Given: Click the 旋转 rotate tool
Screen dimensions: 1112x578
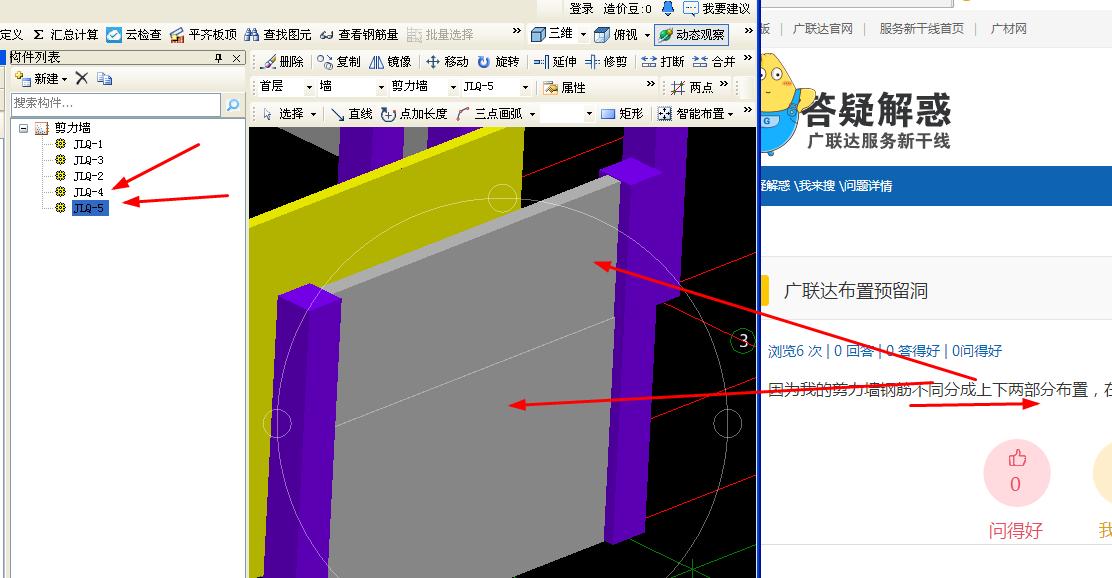Looking at the screenshot, I should pos(498,62).
